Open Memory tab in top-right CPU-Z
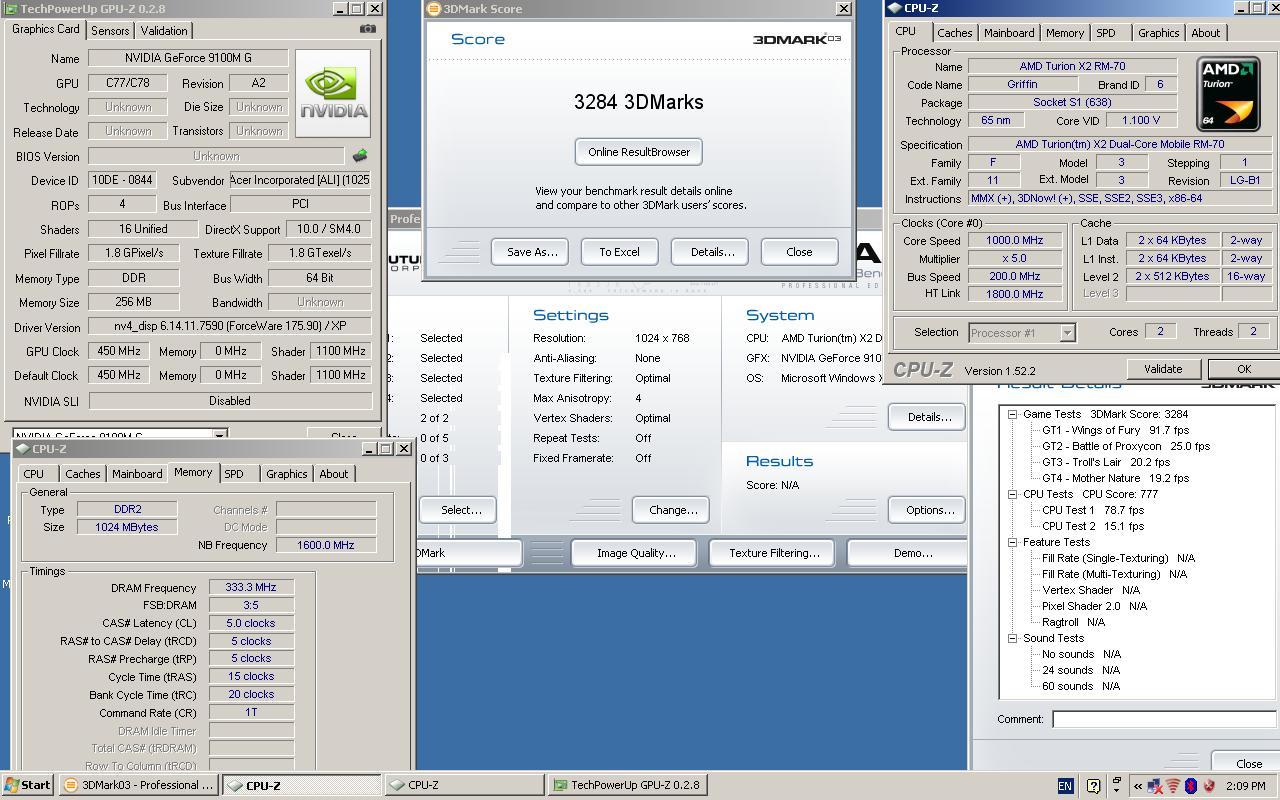Screen dimensions: 1280x800 click(x=1065, y=33)
